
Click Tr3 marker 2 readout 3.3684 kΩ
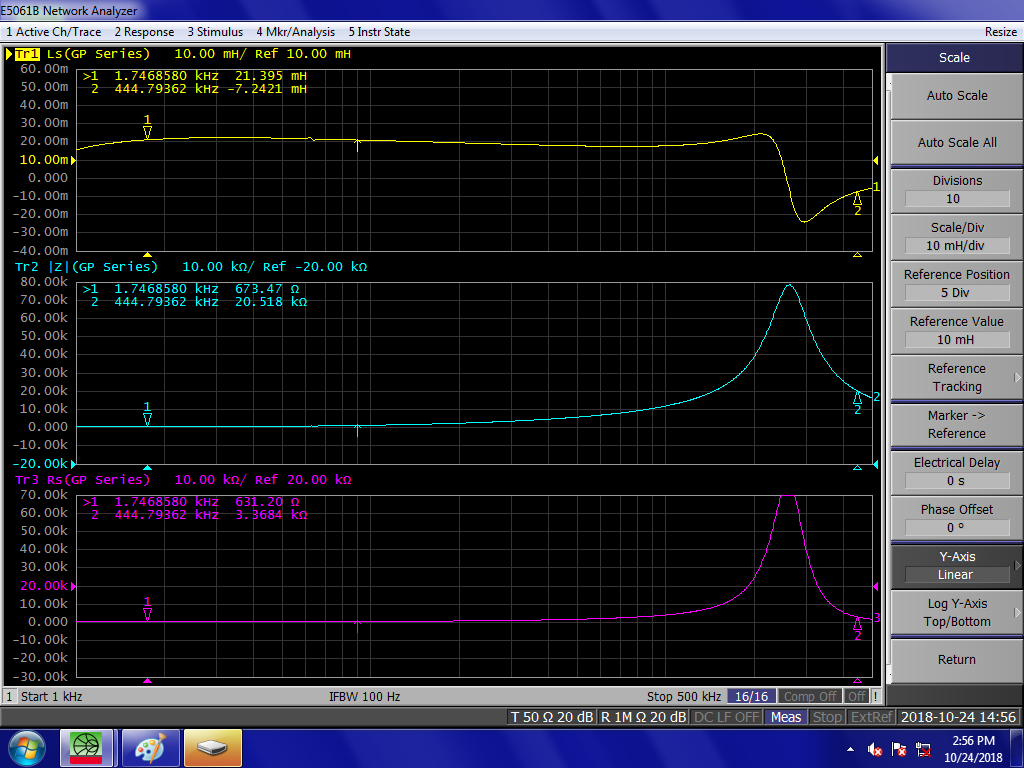click(x=270, y=515)
